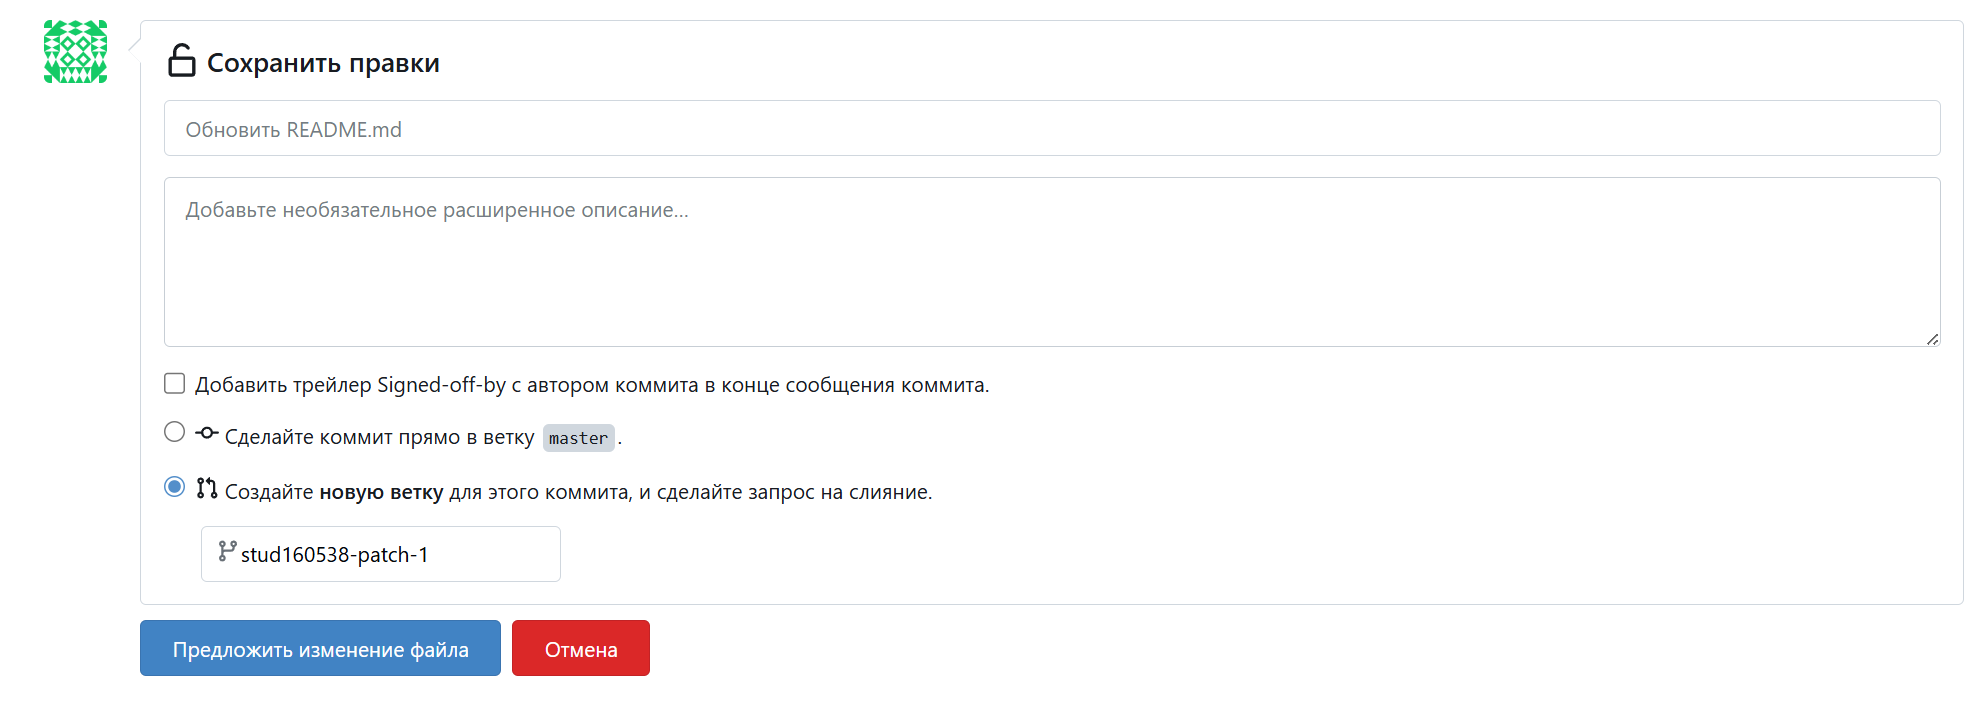1988x708 pixels.
Task: Click the pull request icon before Создайте
Action: [x=207, y=488]
